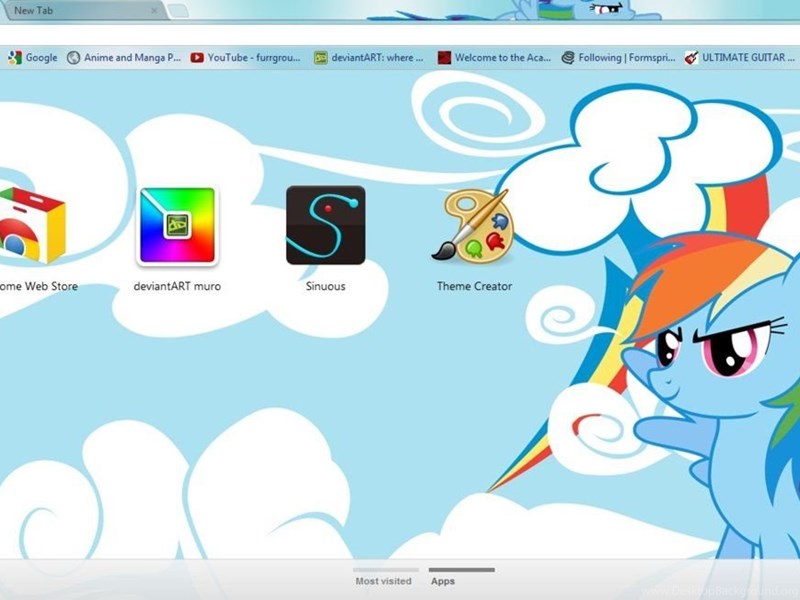800x600 pixels.
Task: Open the 'Following | Formspri...' bookmark label
Action: pyautogui.click(x=627, y=58)
